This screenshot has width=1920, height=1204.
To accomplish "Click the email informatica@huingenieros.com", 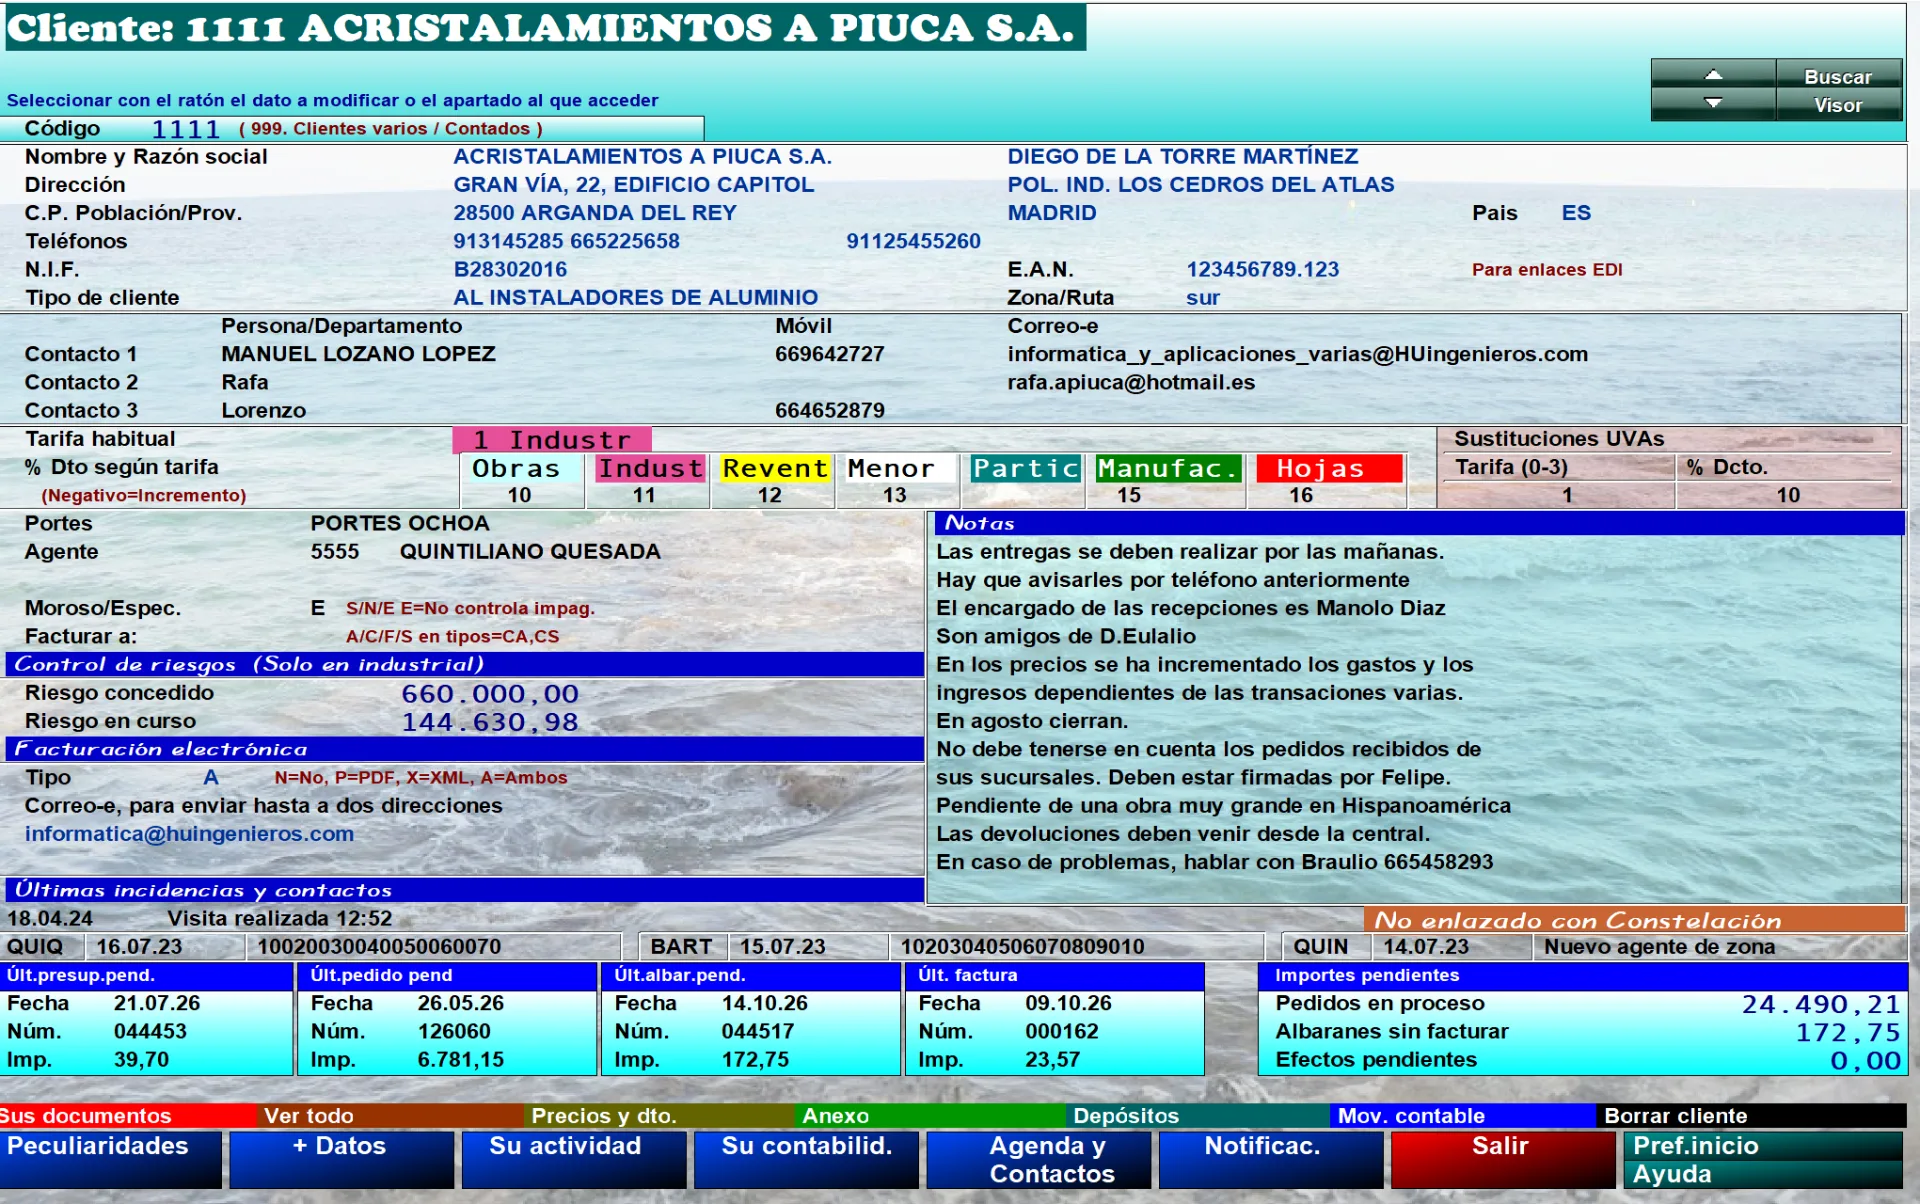I will (189, 834).
